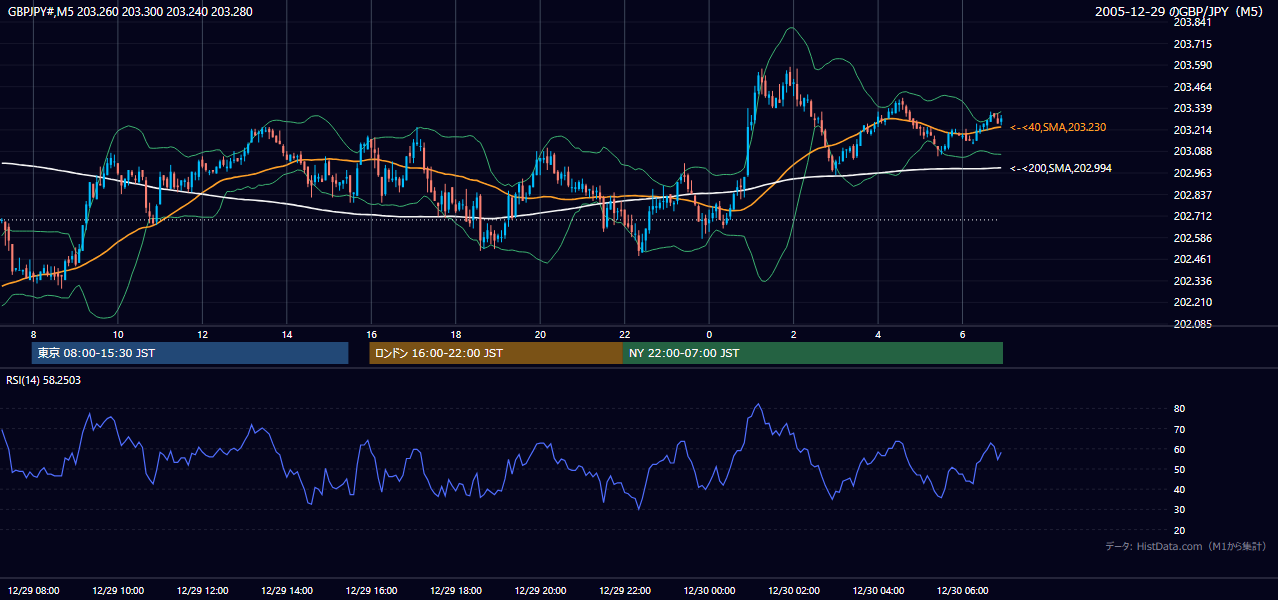
Task: Click the 203.590 price axis label
Action: point(1192,66)
